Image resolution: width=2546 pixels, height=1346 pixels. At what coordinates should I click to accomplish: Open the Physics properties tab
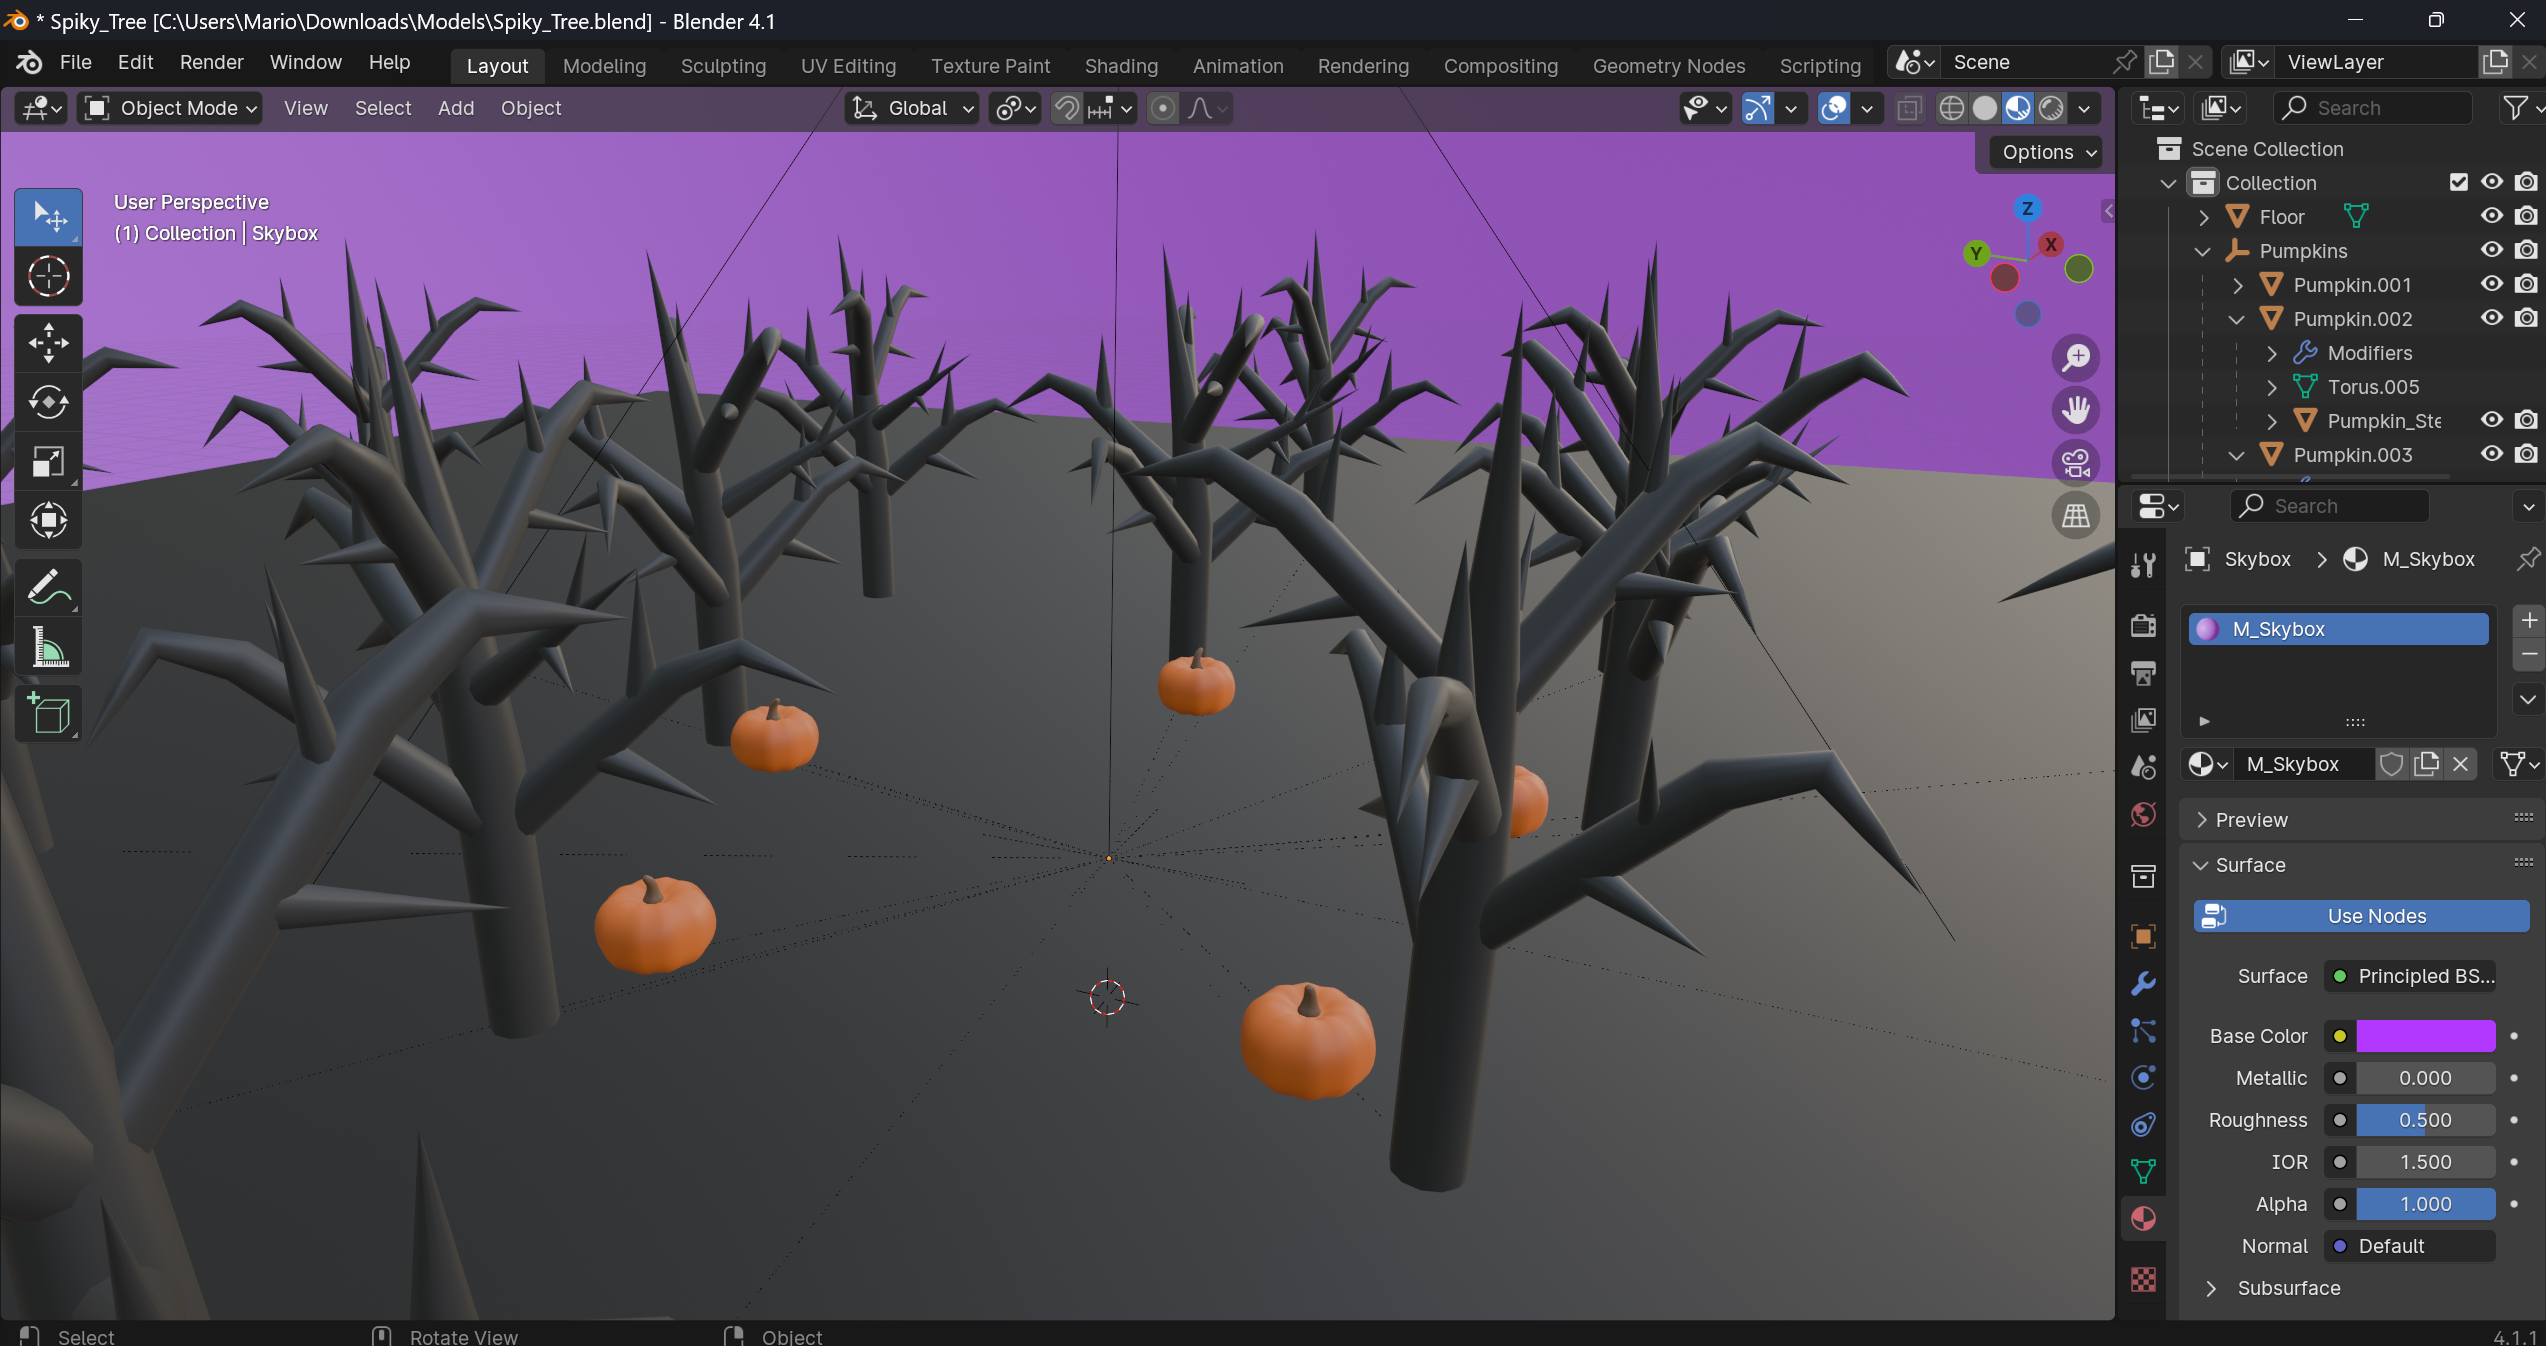coord(2143,1077)
